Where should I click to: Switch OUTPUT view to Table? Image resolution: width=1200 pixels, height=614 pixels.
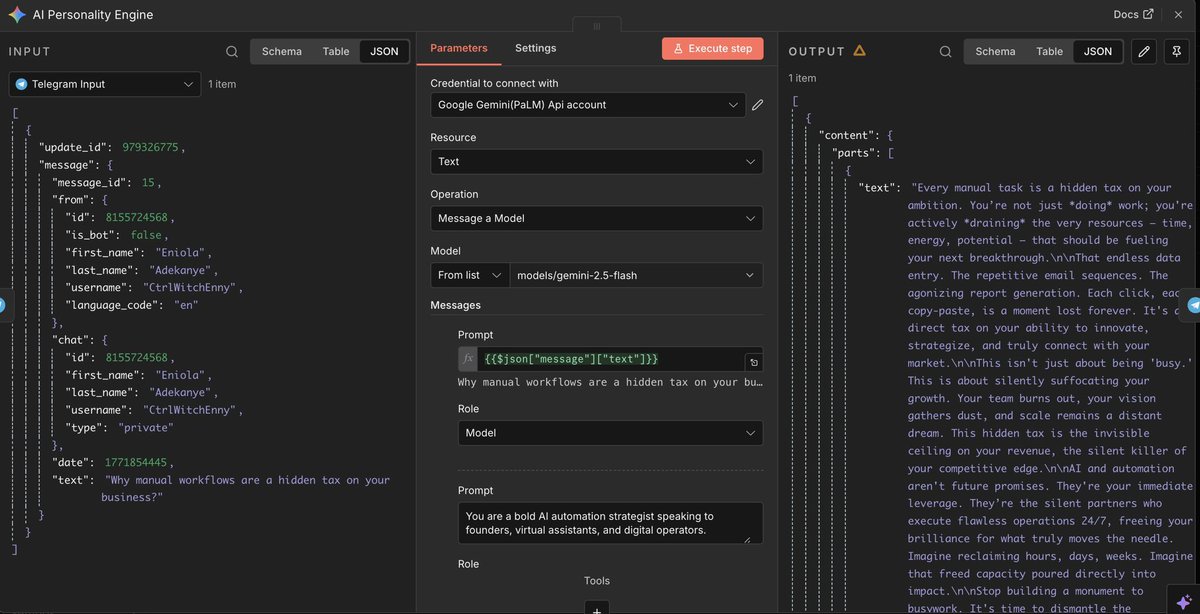click(x=1050, y=51)
